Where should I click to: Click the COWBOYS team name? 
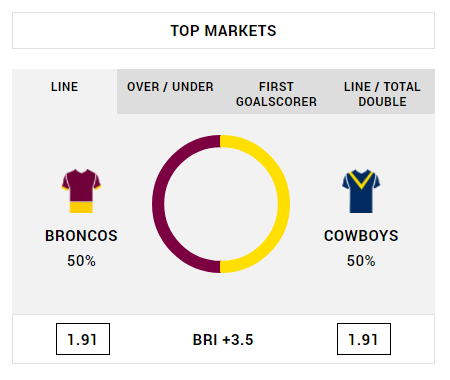(x=361, y=236)
